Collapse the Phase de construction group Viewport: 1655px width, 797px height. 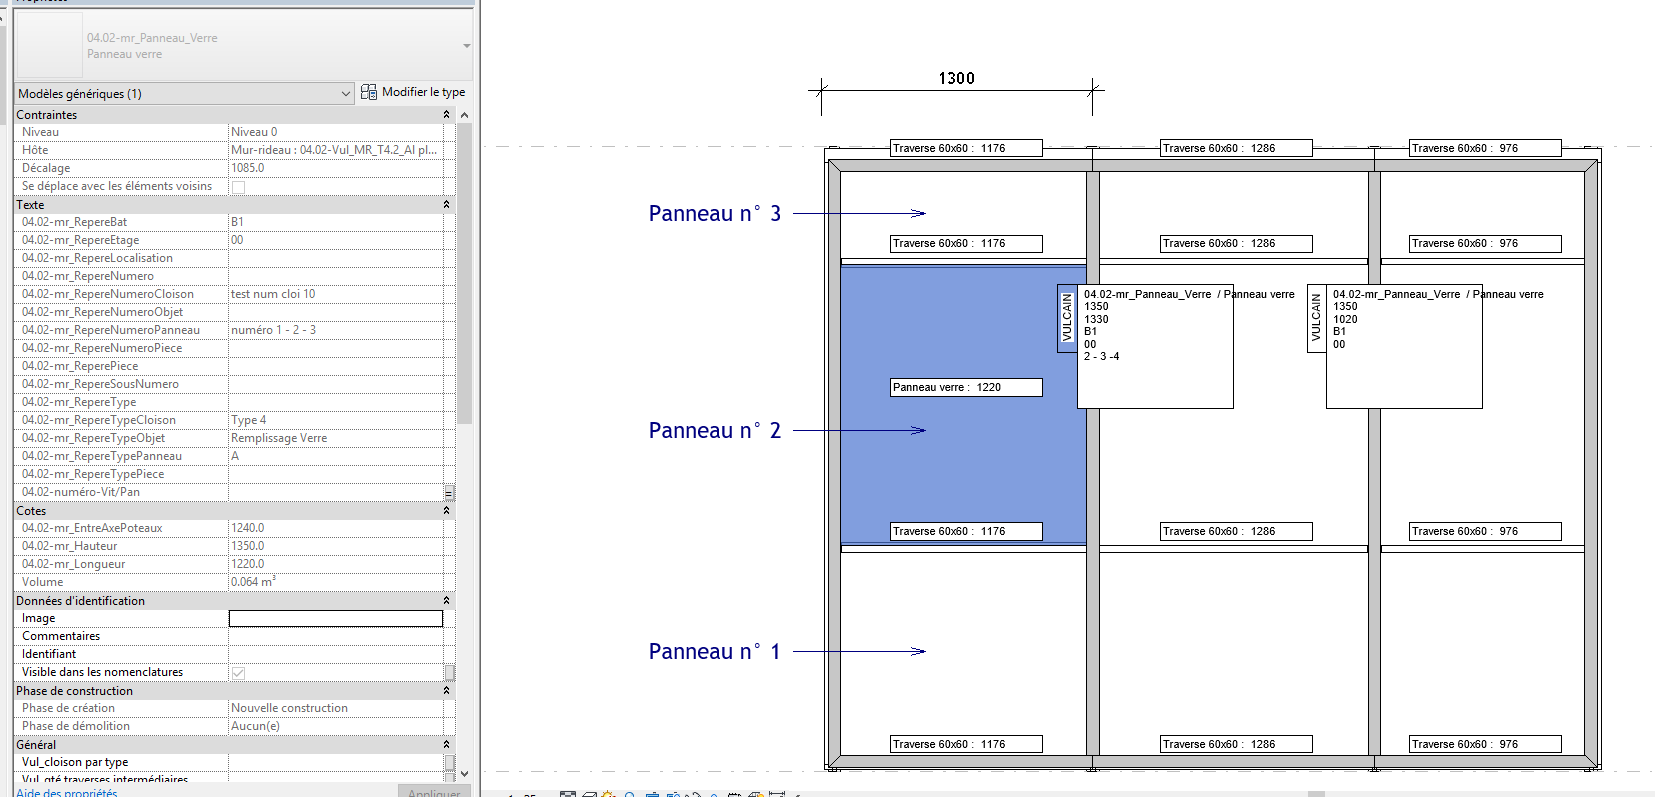[446, 691]
